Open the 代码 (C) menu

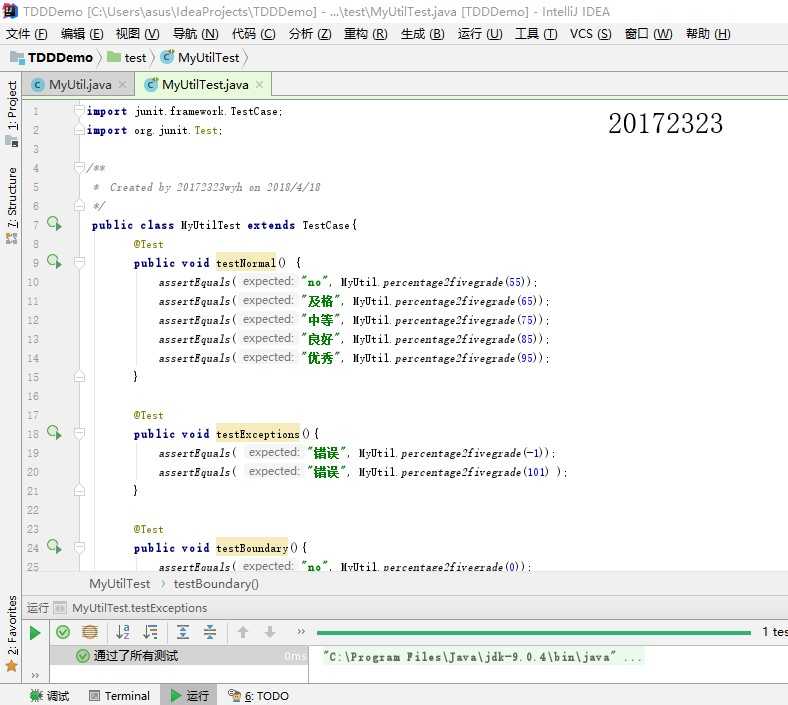(253, 34)
